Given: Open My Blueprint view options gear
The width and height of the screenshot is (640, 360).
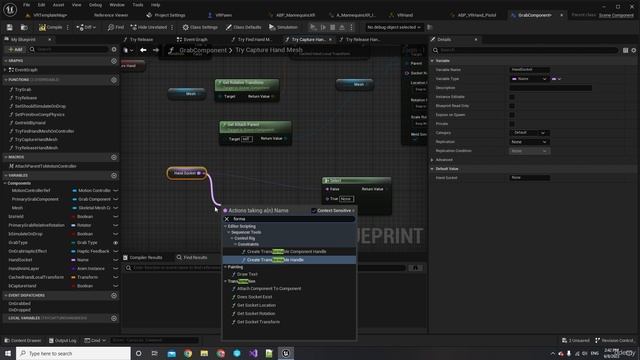Looking at the screenshot, I should [114, 49].
